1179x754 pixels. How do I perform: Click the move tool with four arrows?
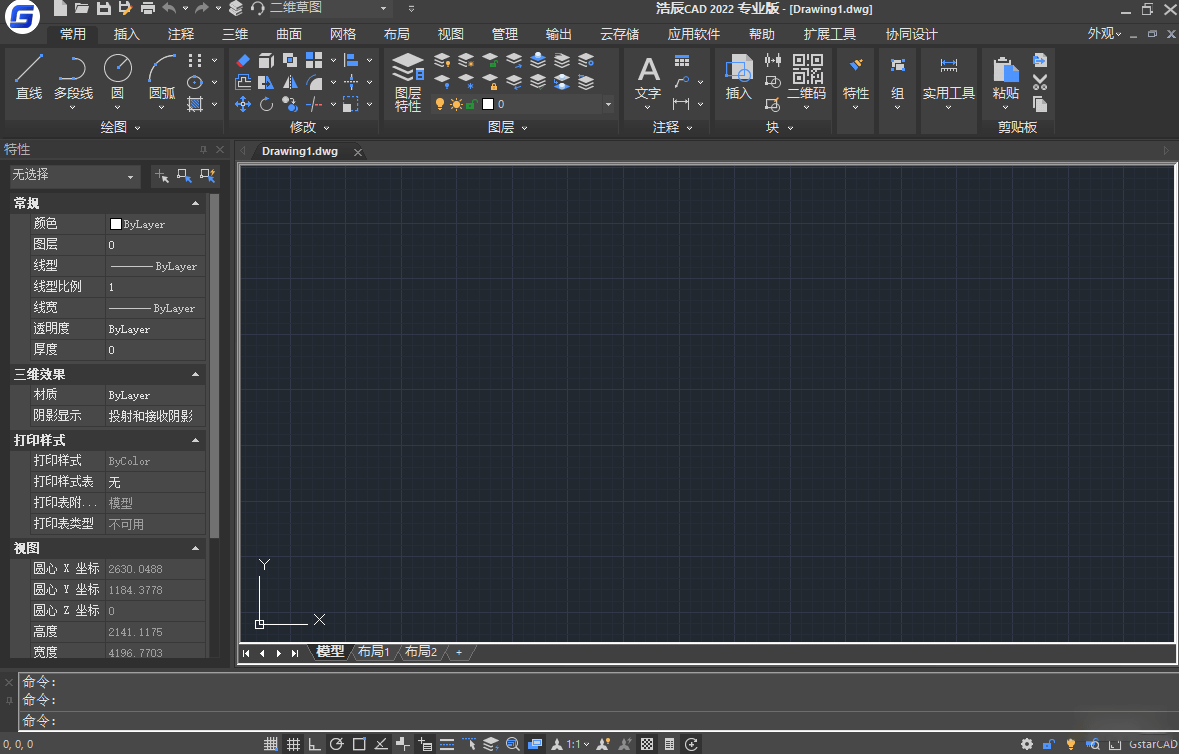click(x=243, y=104)
